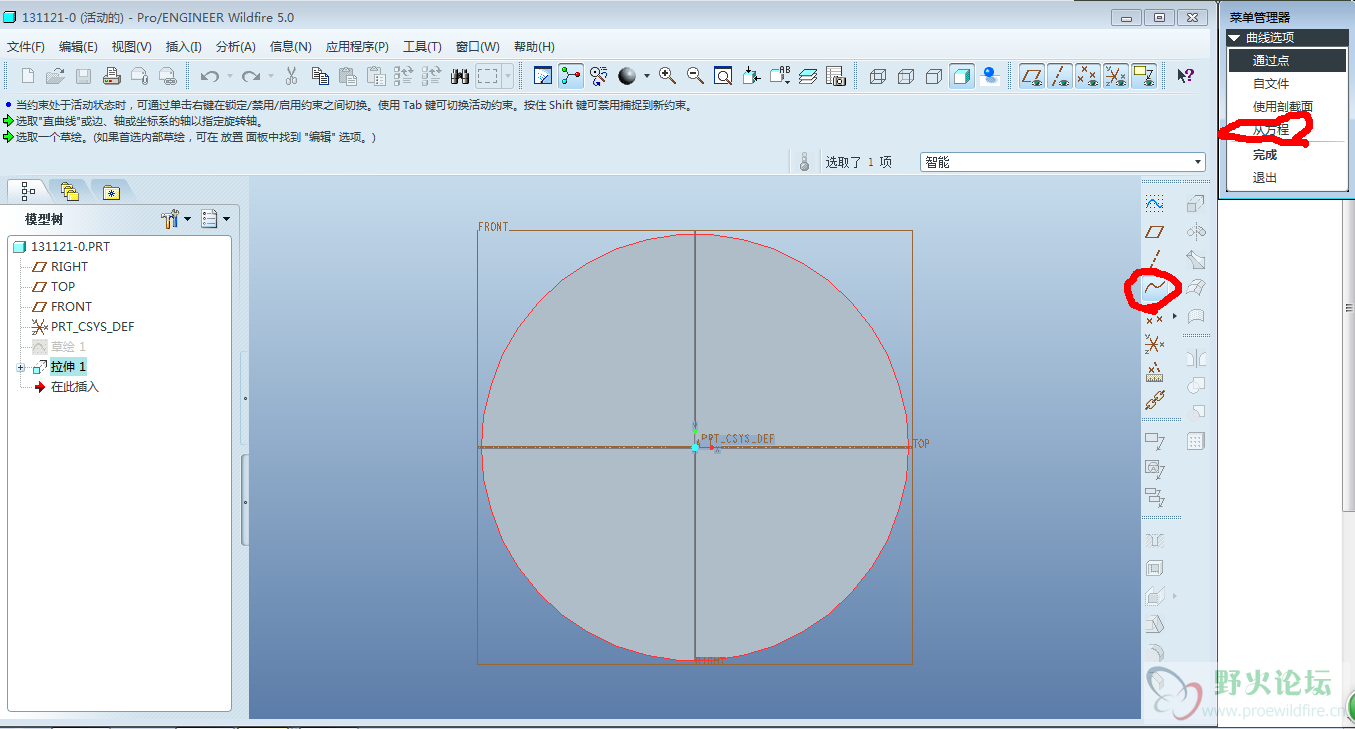Select the Datum point tool in right toolbar

[x=1154, y=317]
